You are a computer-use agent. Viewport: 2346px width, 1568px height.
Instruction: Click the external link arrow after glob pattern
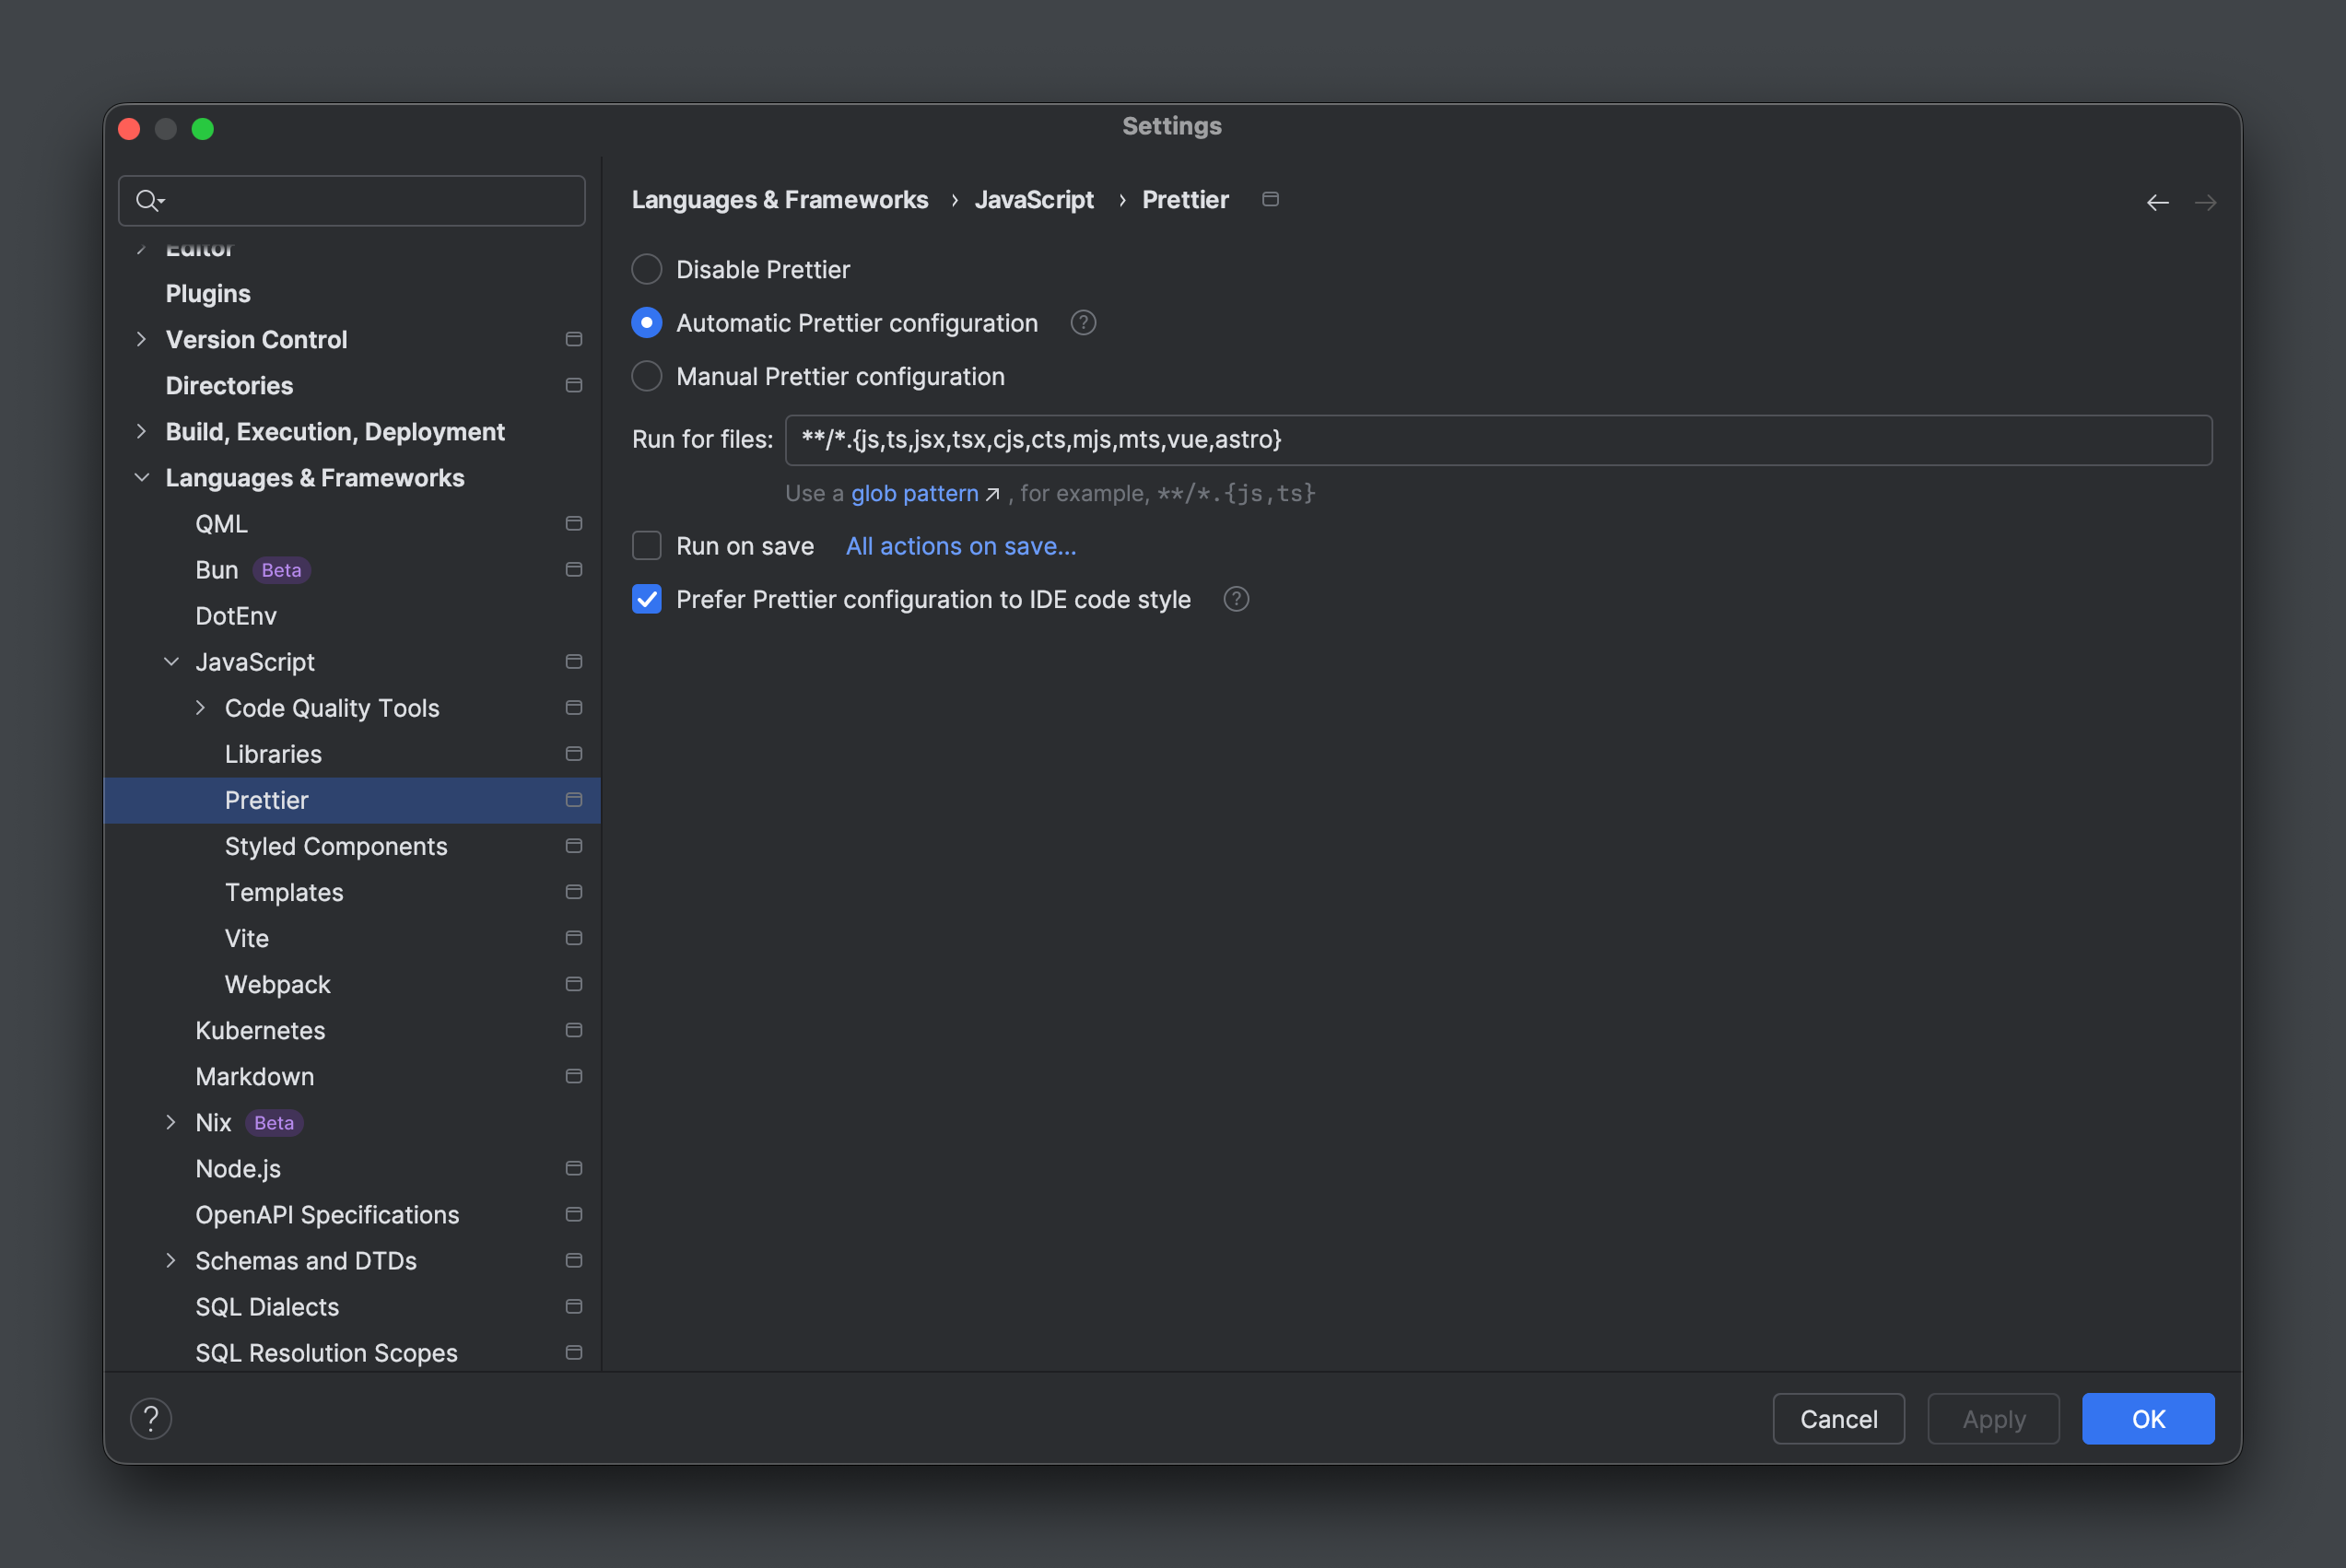tap(993, 493)
